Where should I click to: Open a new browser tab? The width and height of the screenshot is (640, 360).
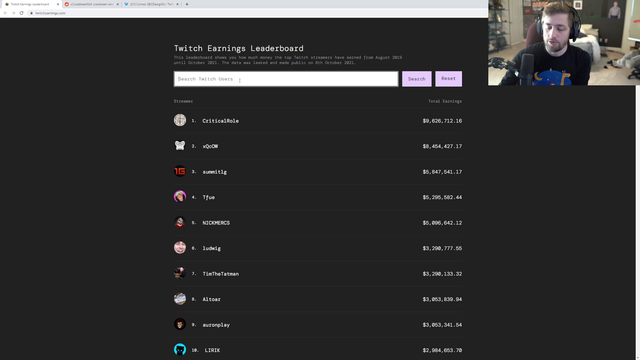[x=187, y=4]
